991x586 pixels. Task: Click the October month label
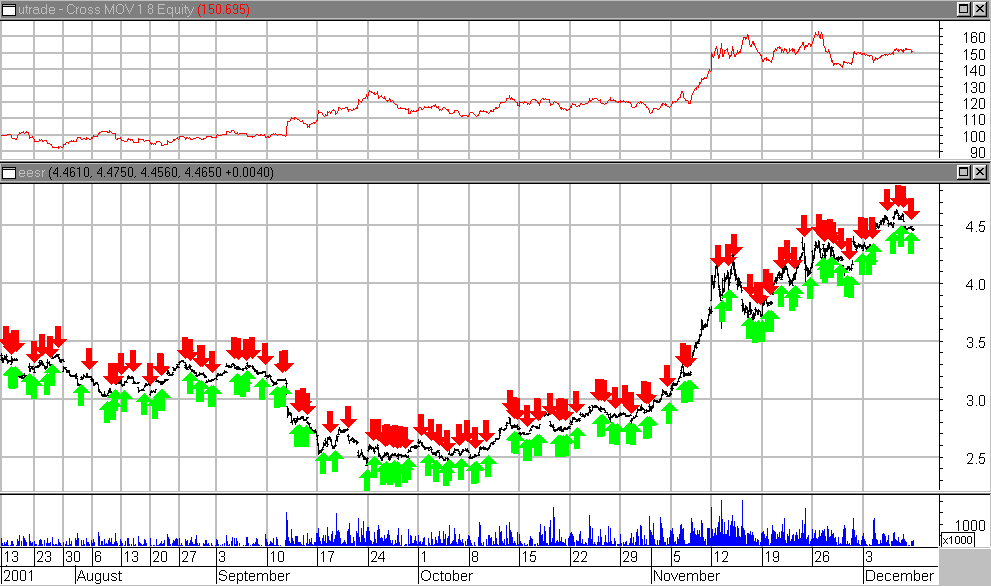[x=446, y=576]
